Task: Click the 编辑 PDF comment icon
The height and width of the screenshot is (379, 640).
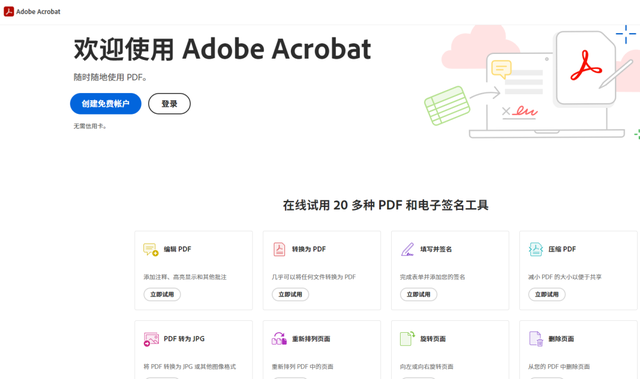Action: [151, 249]
